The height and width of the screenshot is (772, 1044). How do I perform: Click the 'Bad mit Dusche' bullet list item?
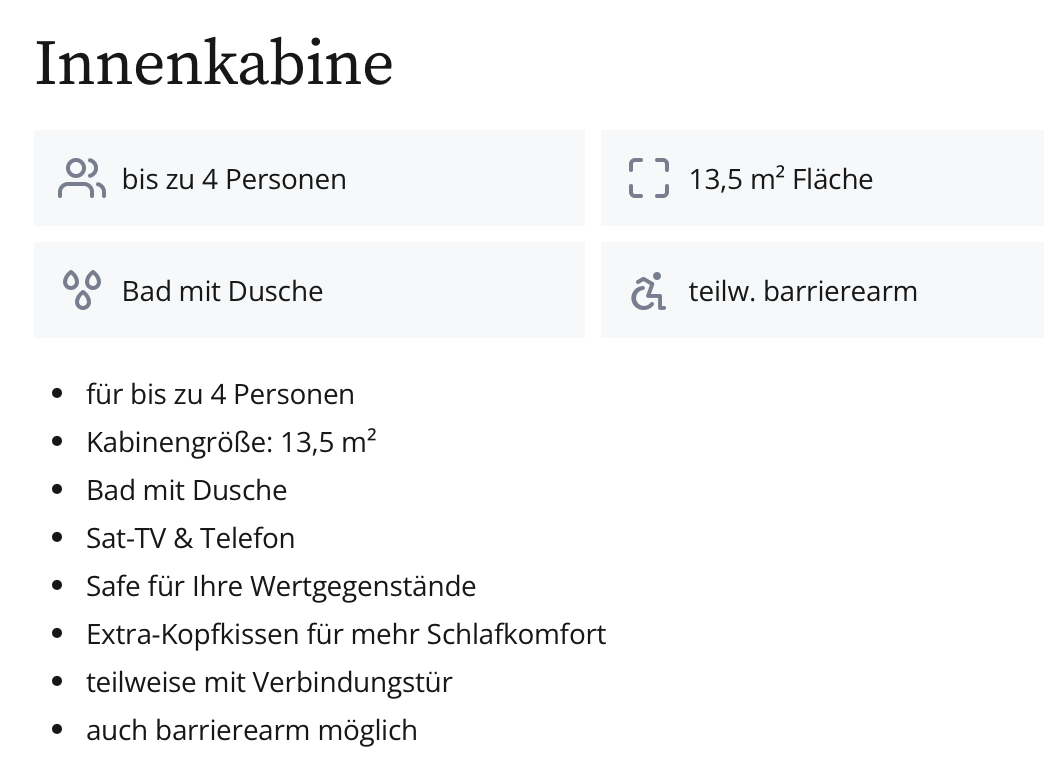tap(186, 490)
